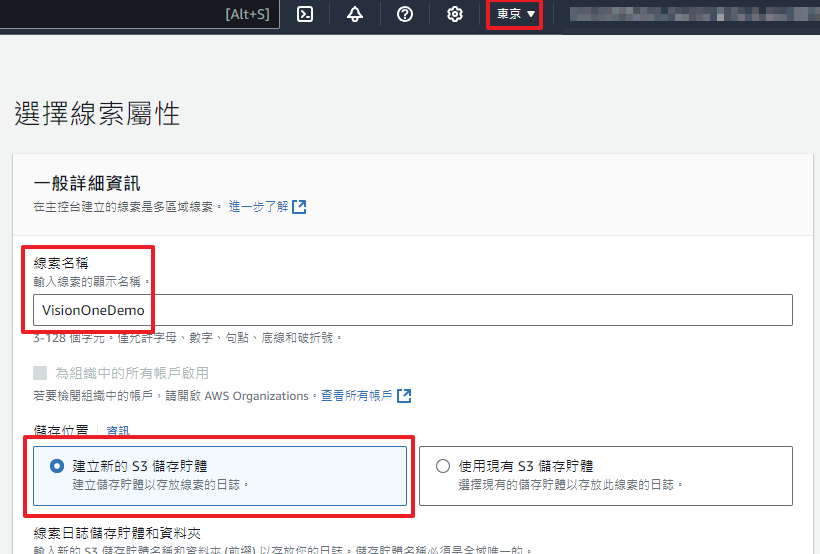Open the notifications bell

point(355,14)
